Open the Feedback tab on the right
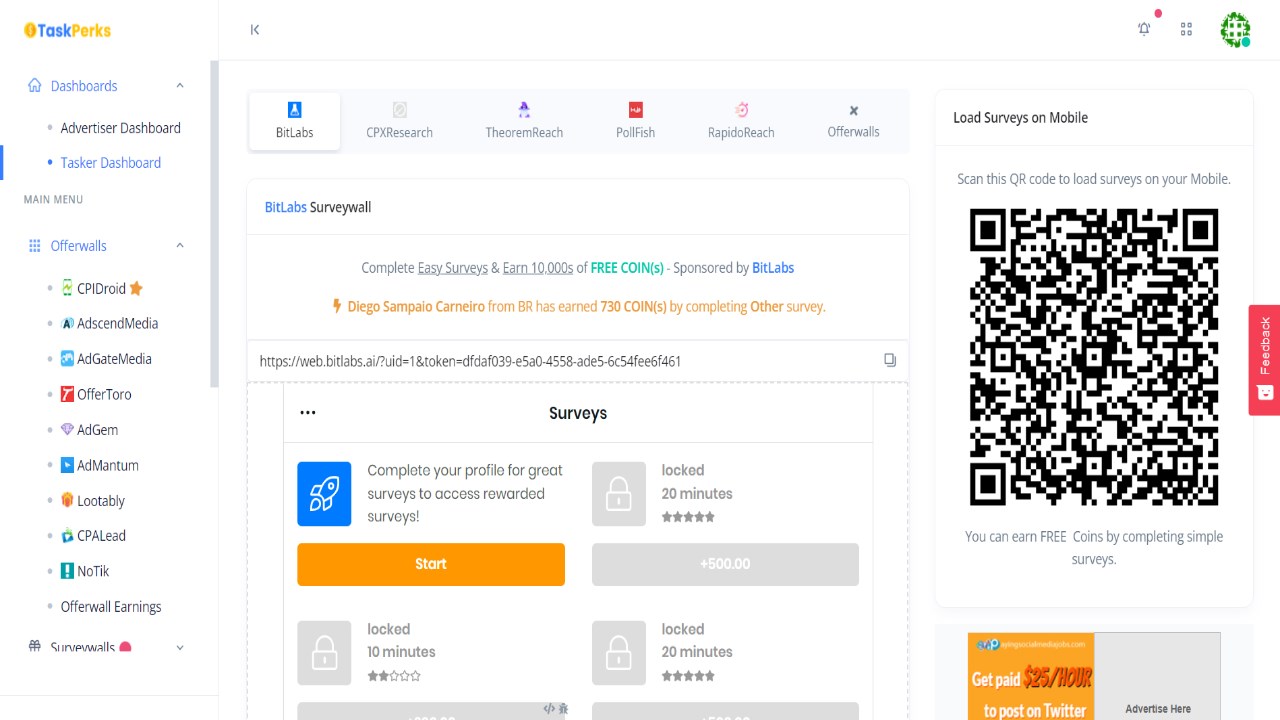1280x720 pixels. [x=1263, y=360]
